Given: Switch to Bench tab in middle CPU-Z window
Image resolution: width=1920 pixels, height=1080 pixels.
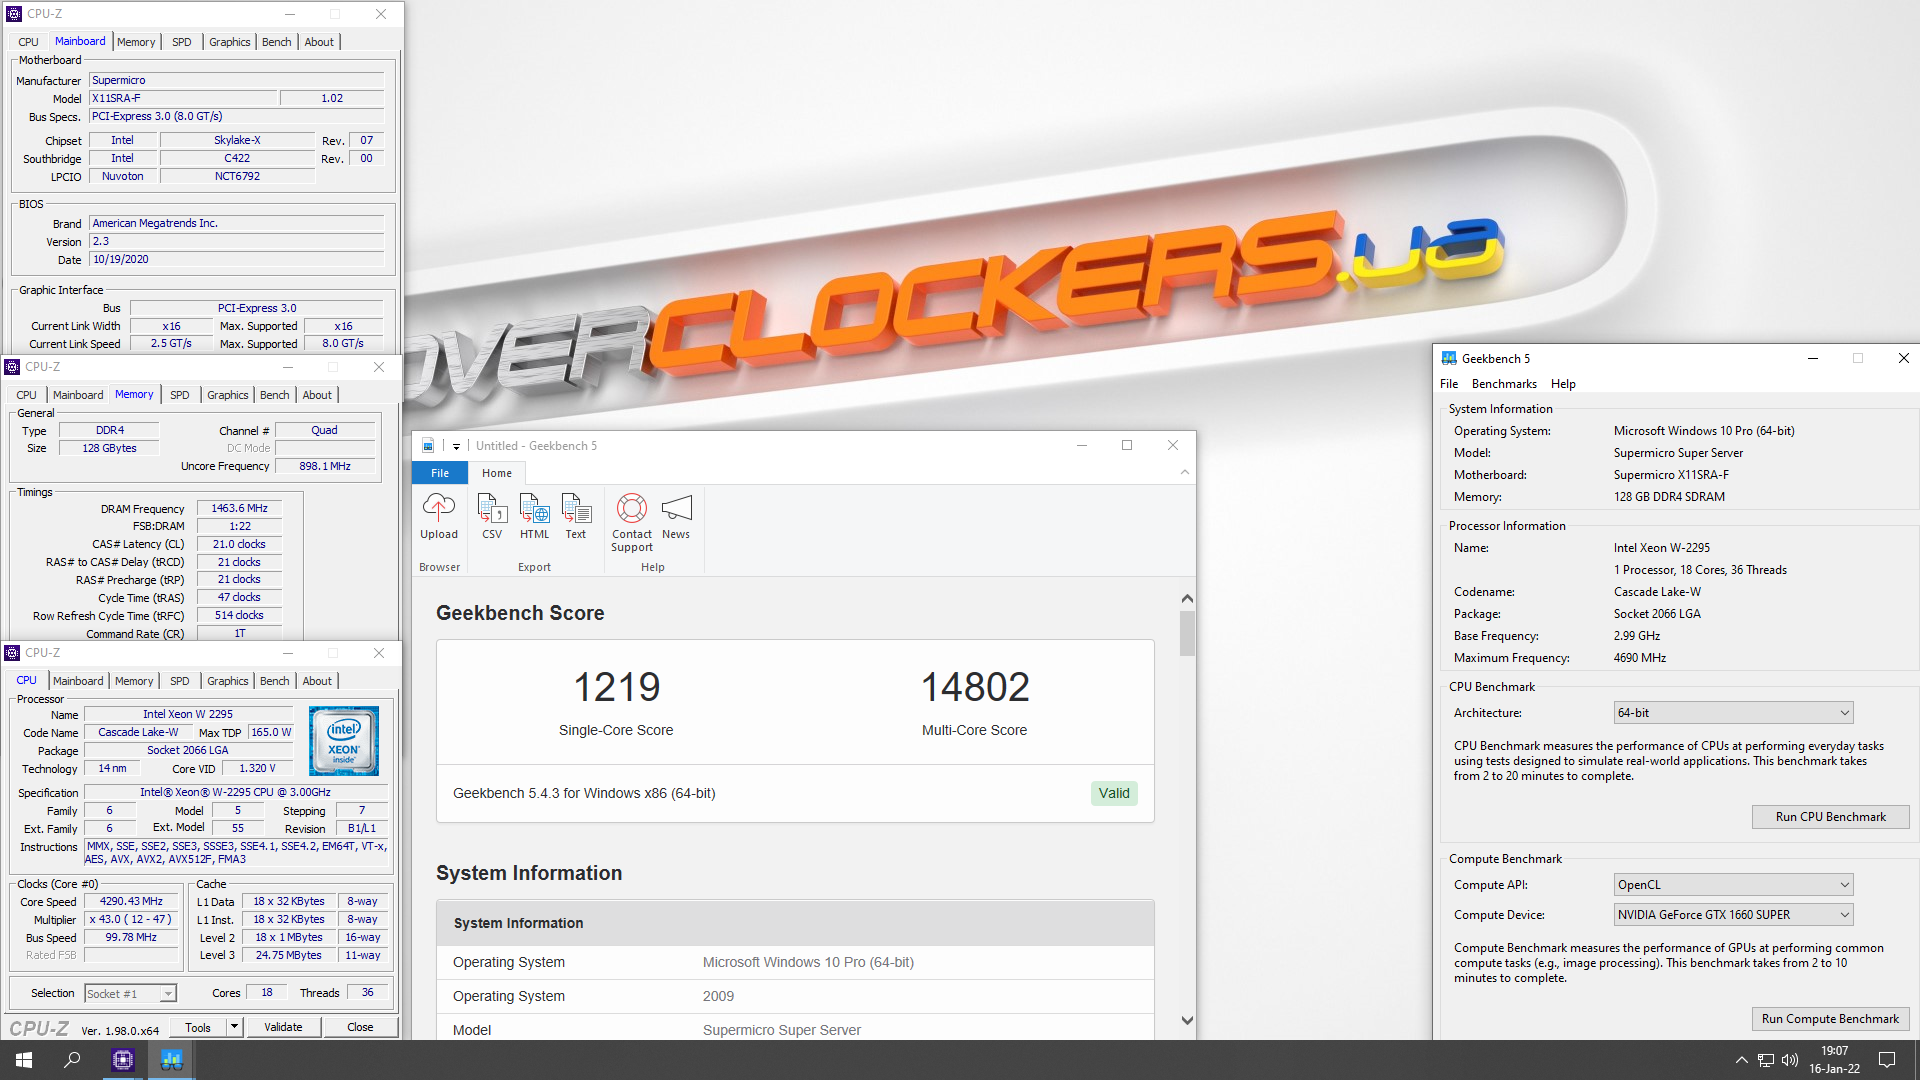Looking at the screenshot, I should click(x=275, y=395).
